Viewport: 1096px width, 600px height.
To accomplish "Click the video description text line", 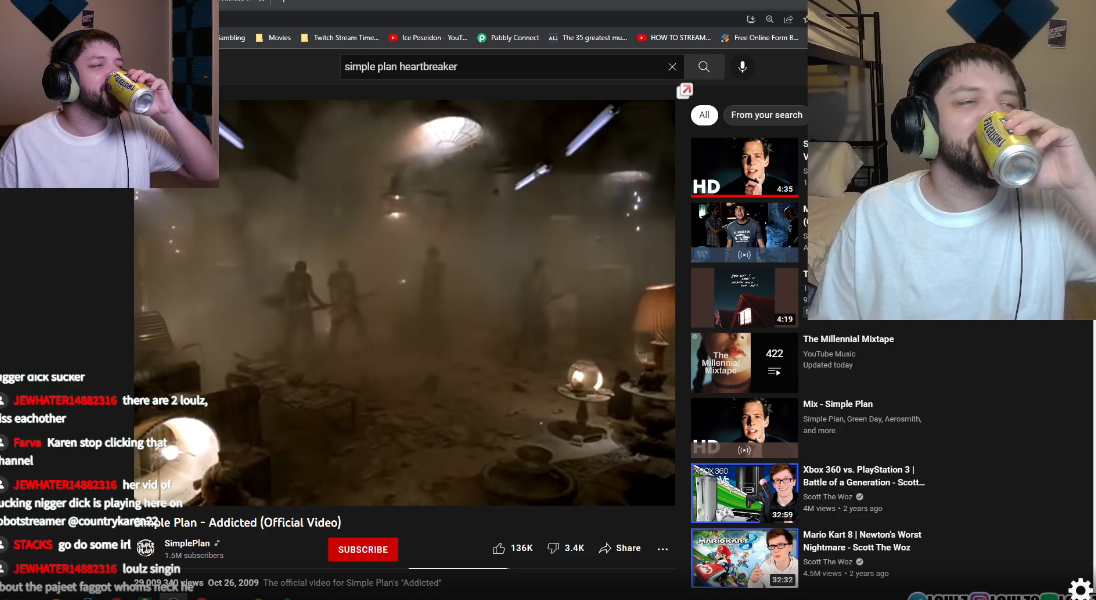I will click(x=352, y=583).
